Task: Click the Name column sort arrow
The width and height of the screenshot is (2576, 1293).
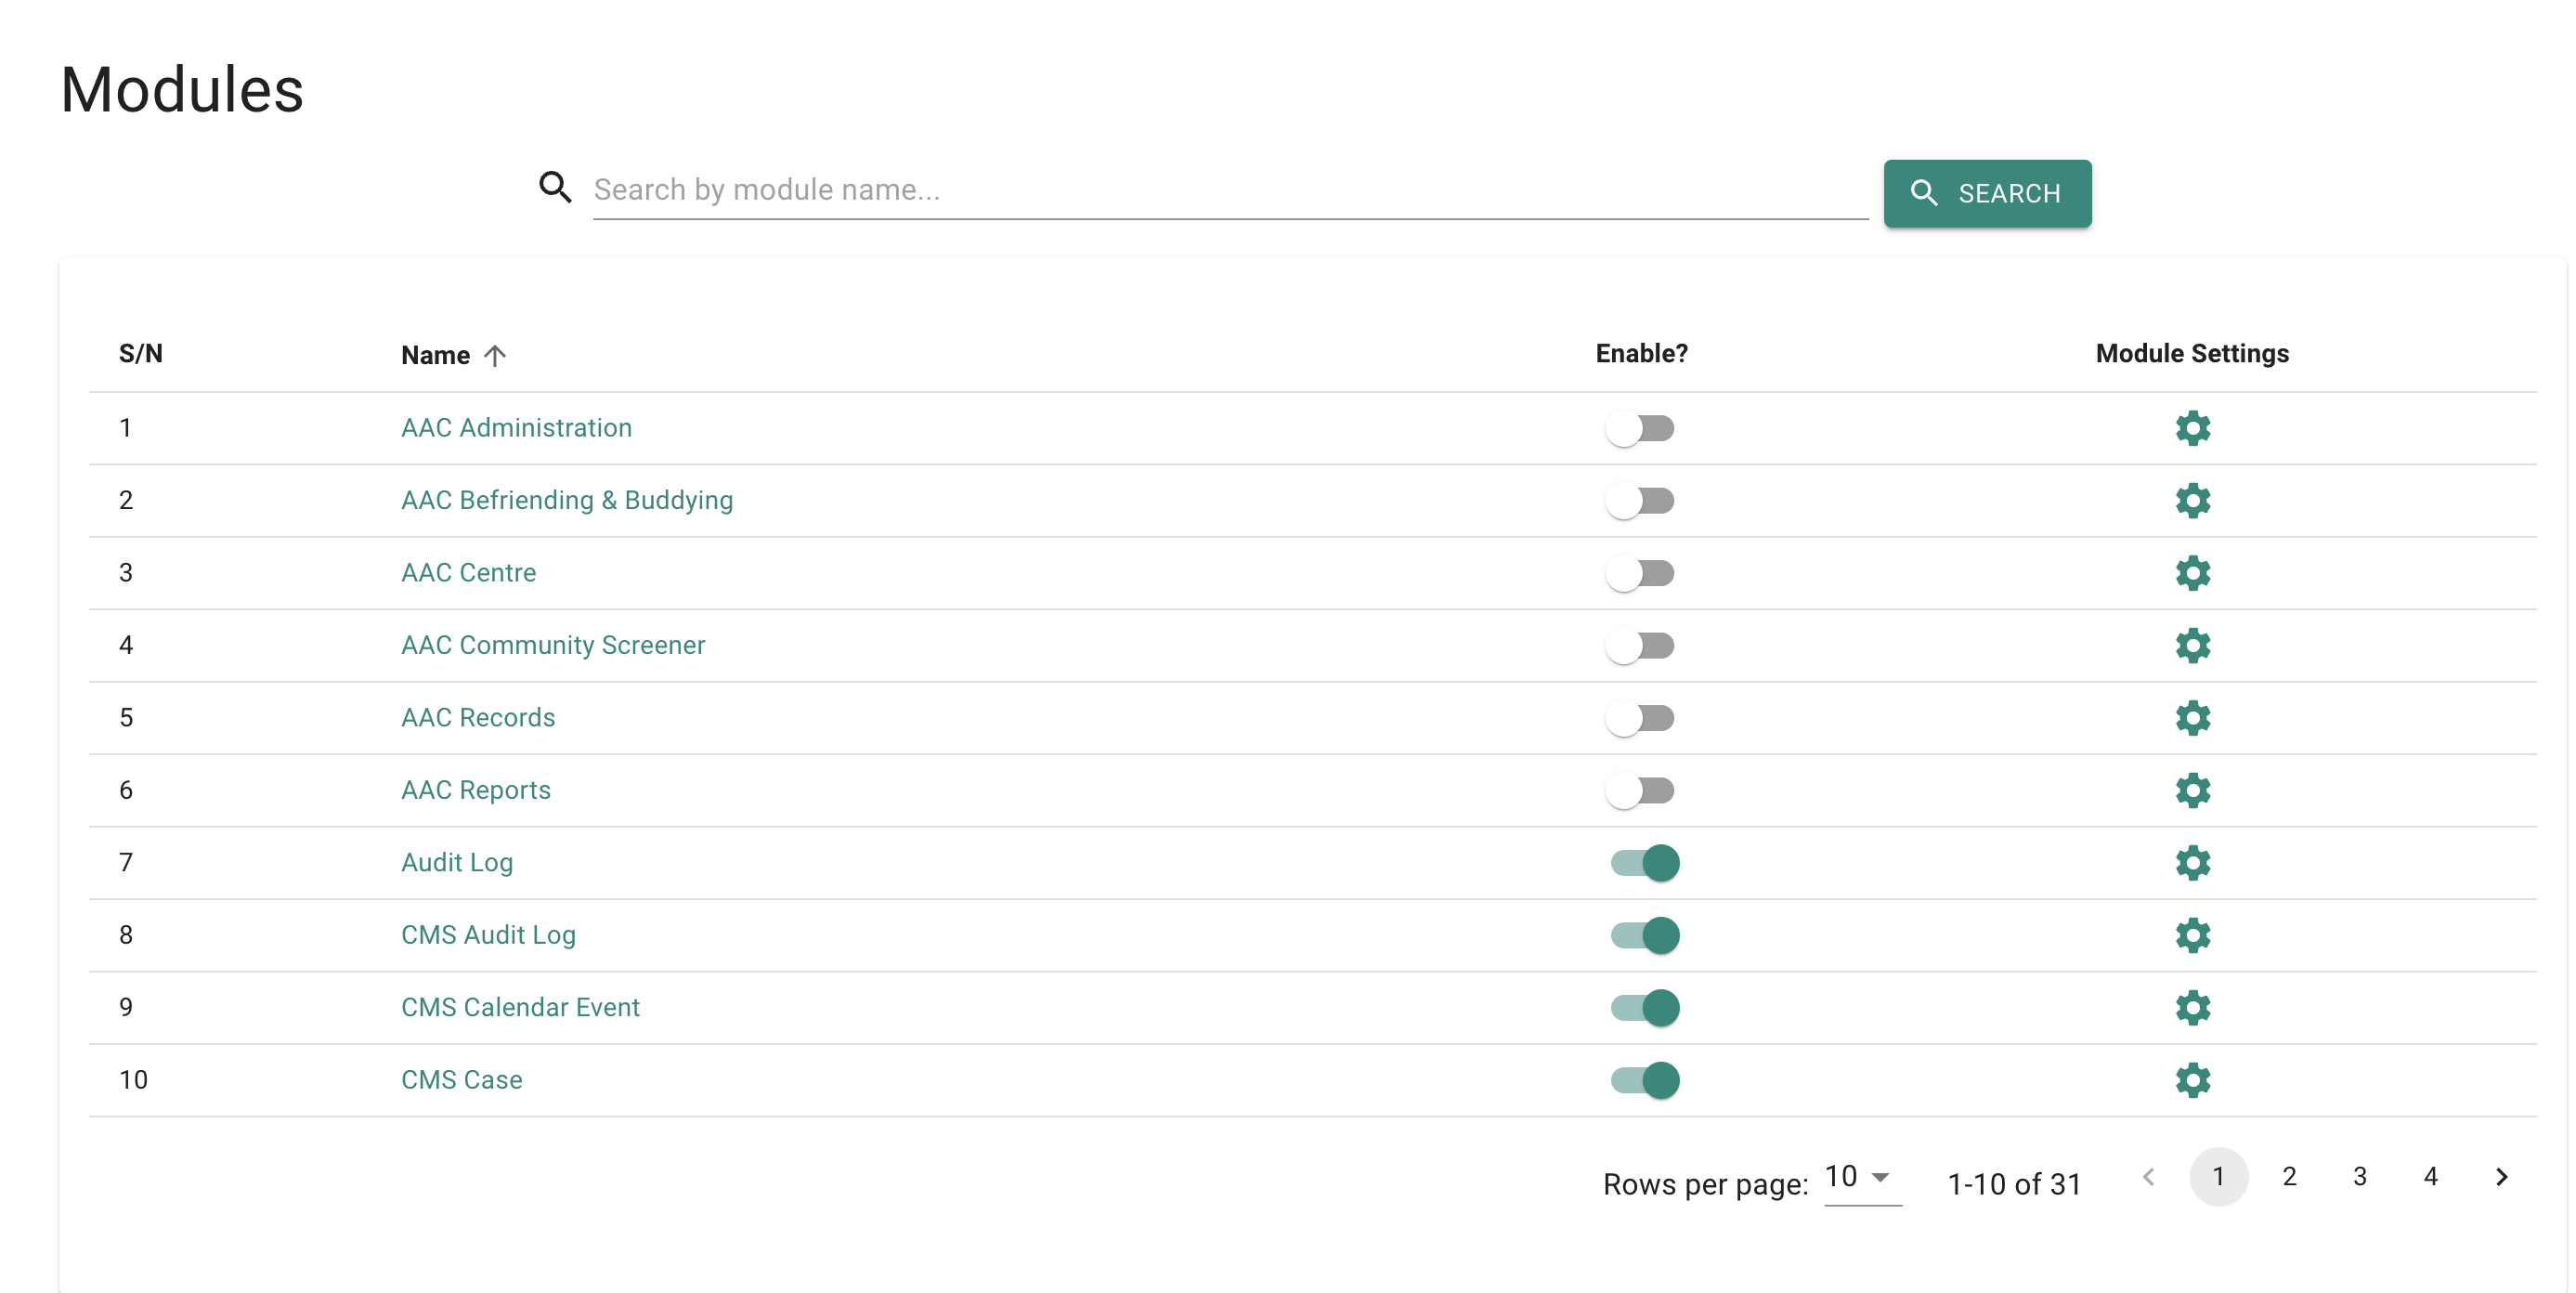Action: pyautogui.click(x=495, y=356)
